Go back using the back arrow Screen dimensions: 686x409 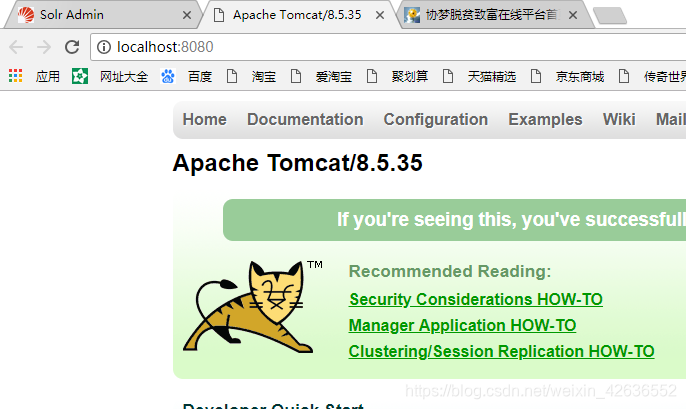16,47
